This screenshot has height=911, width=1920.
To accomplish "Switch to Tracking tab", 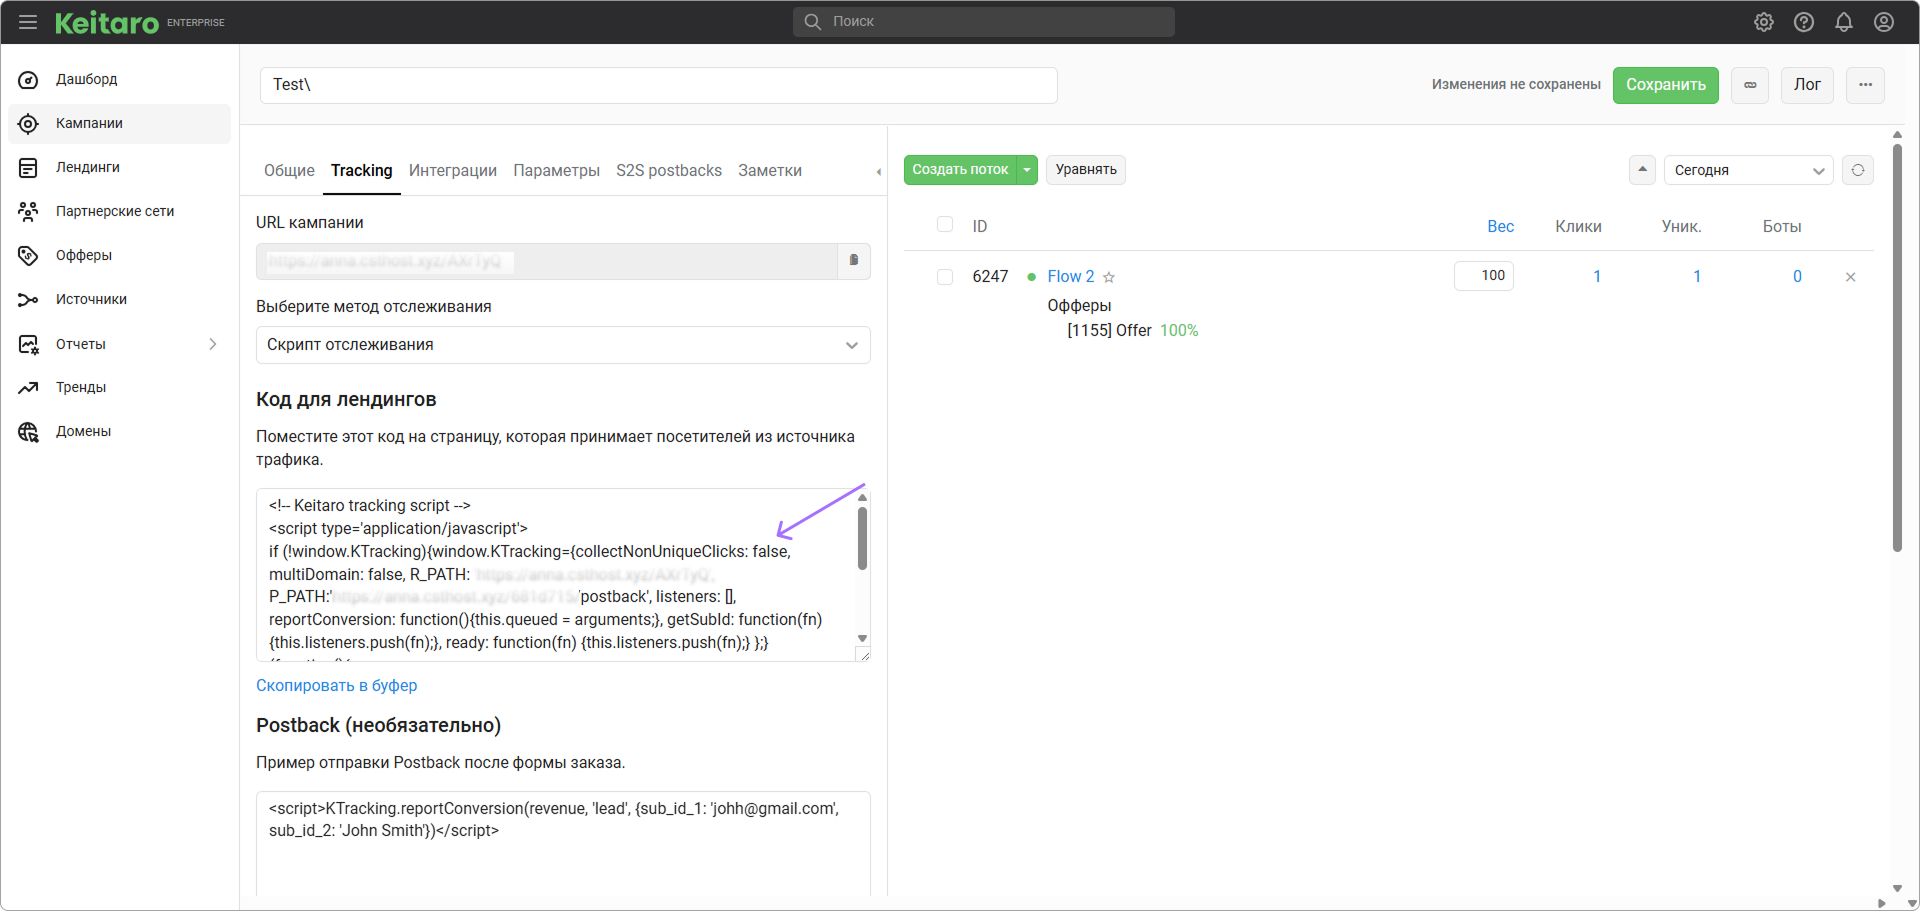I will coord(361,170).
